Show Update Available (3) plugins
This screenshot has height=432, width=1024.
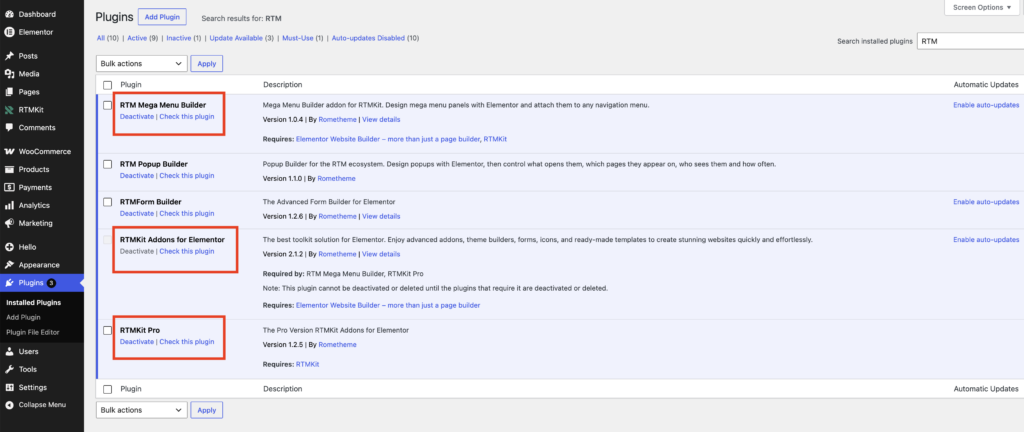tap(241, 39)
